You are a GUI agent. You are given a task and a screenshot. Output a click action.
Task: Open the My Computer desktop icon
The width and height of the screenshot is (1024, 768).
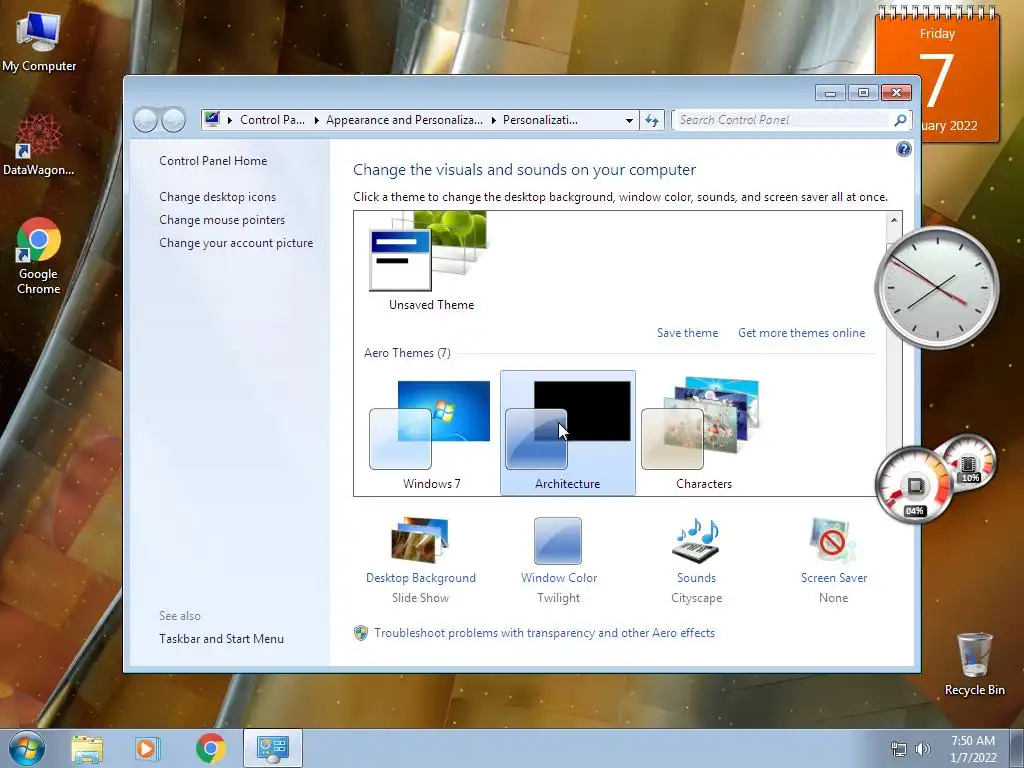pos(39,40)
